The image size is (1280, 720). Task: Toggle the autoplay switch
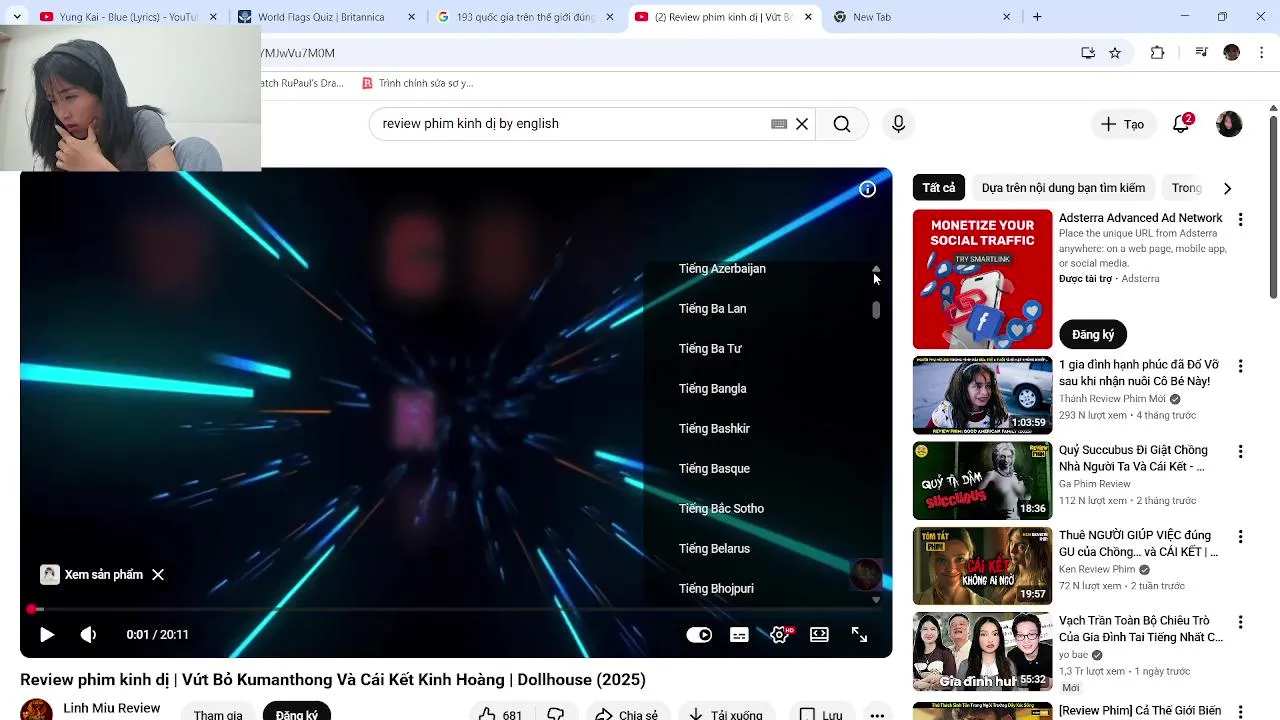[x=699, y=635]
